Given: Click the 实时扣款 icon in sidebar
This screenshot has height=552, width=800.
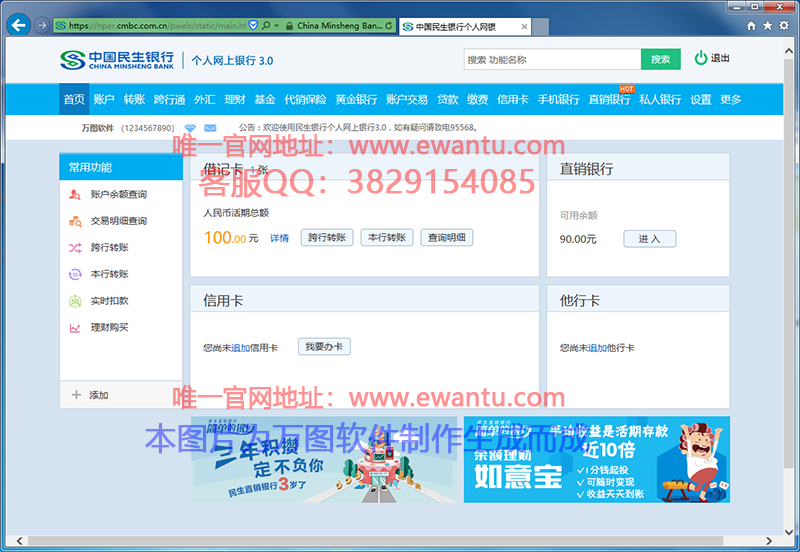Looking at the screenshot, I should tap(75, 301).
